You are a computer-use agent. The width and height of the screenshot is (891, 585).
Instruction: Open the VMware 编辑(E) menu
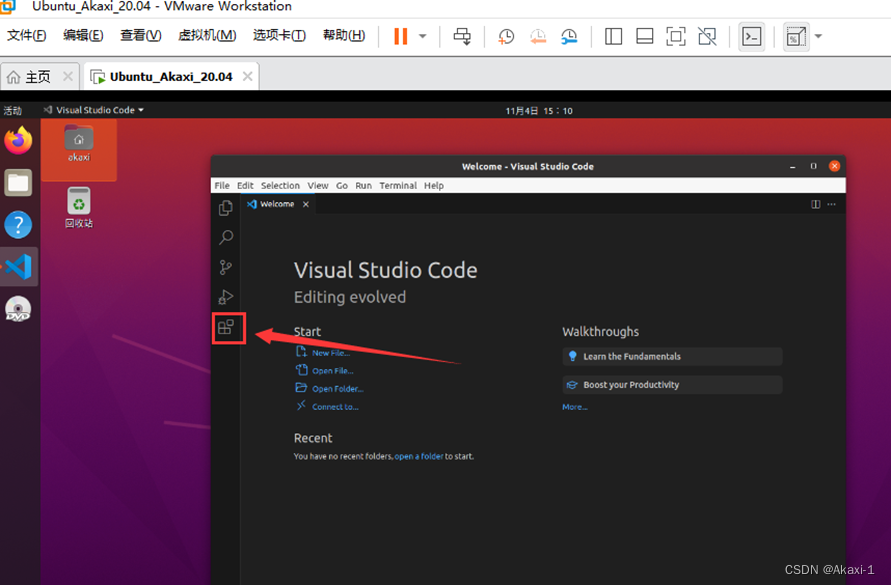[x=83, y=35]
